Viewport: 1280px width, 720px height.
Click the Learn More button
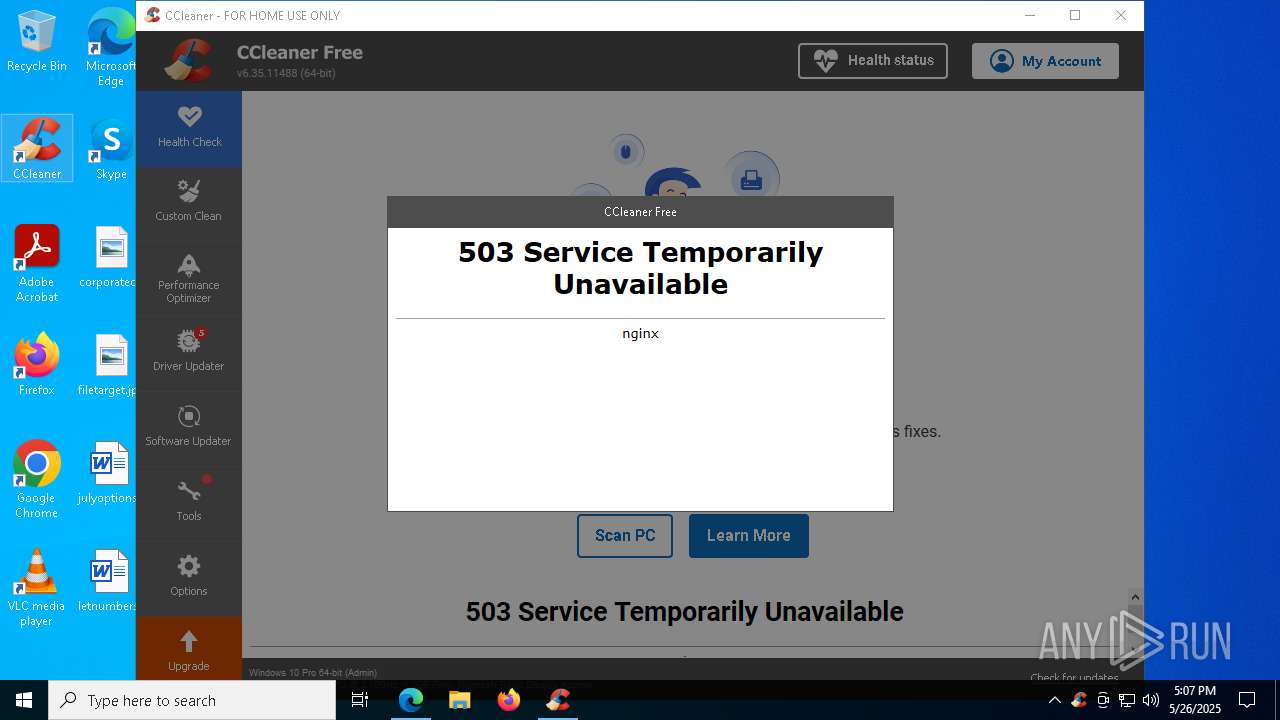(749, 536)
